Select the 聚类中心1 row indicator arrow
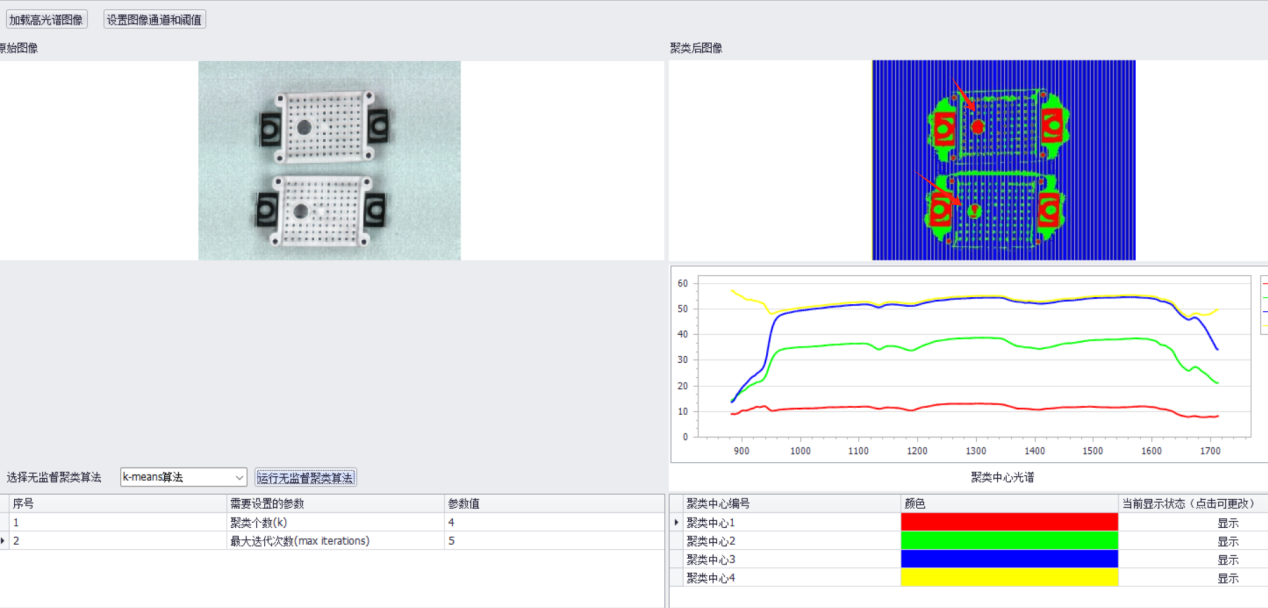The image size is (1268, 608). click(676, 522)
